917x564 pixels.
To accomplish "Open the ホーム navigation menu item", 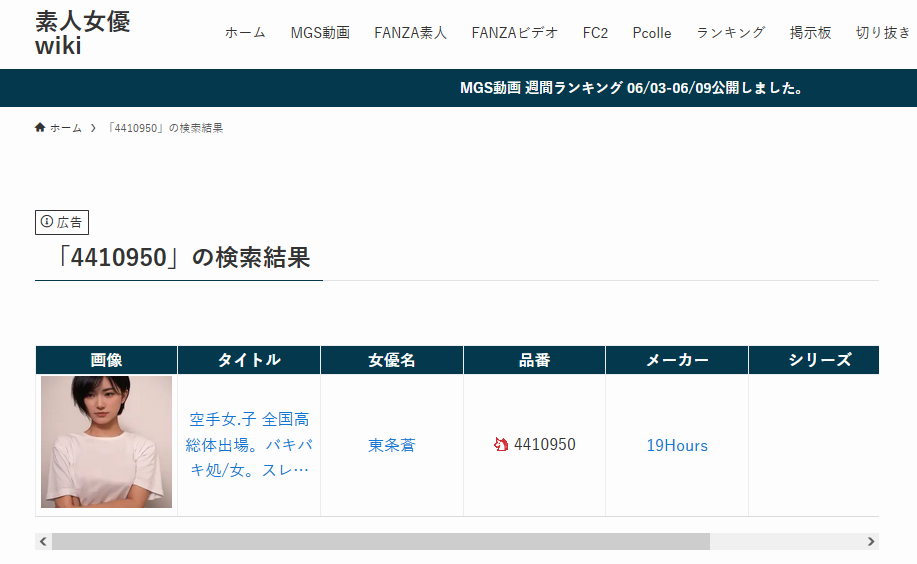I will point(245,33).
